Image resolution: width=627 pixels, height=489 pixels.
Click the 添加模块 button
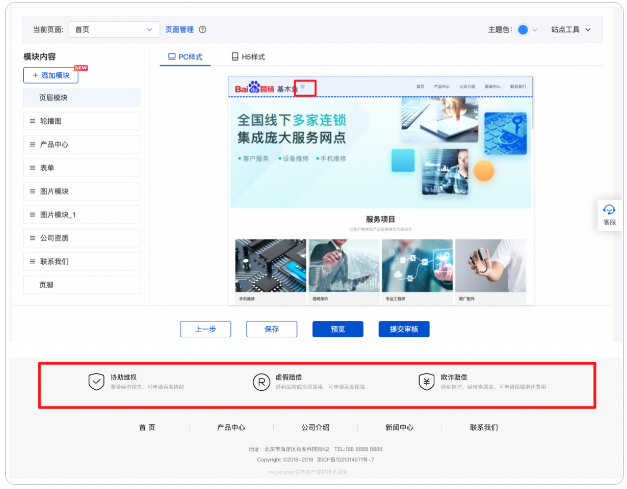[x=51, y=75]
